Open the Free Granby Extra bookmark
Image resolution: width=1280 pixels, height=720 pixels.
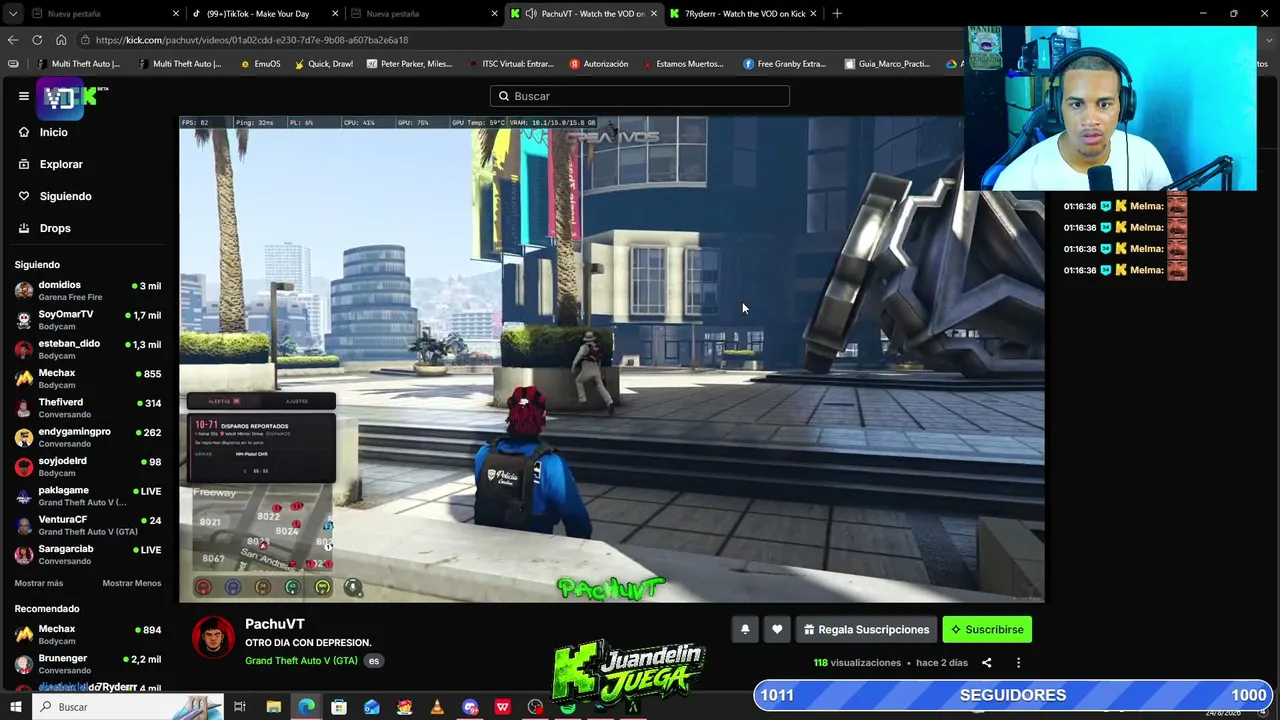tap(785, 64)
